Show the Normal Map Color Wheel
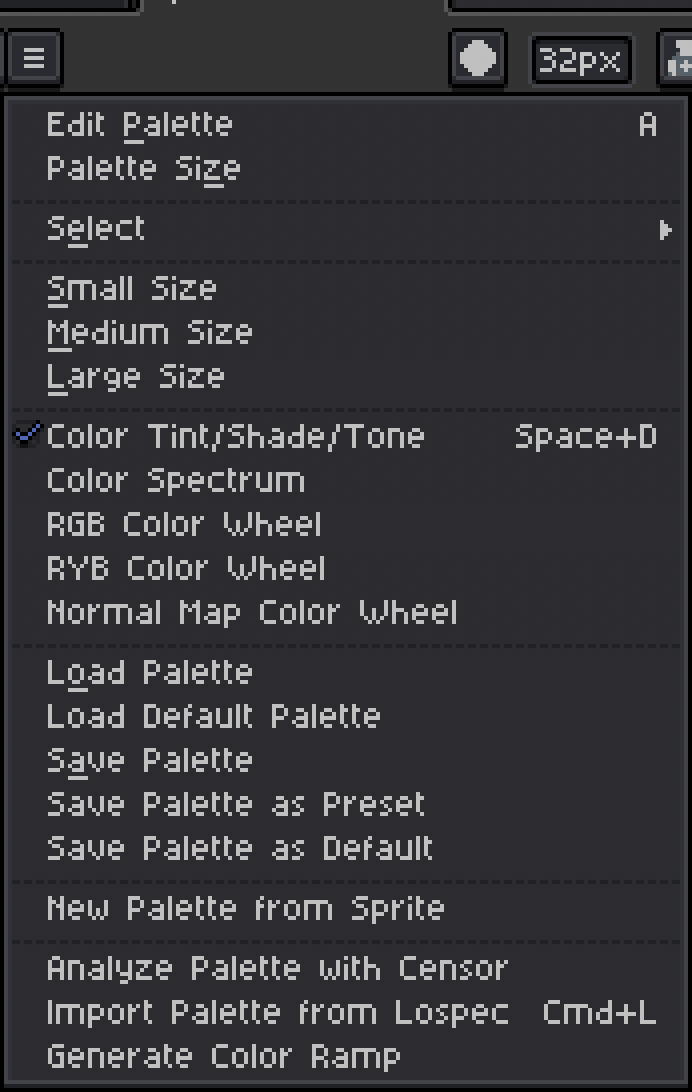 (x=346, y=612)
